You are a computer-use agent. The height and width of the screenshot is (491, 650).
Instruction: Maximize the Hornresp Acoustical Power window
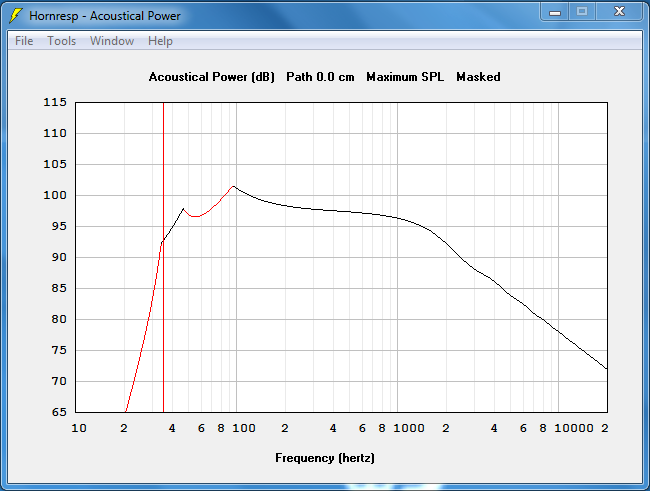click(582, 12)
